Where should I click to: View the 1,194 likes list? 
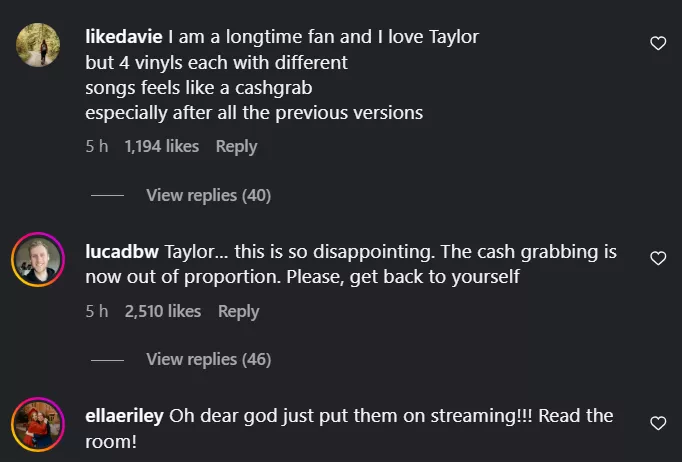tap(161, 146)
